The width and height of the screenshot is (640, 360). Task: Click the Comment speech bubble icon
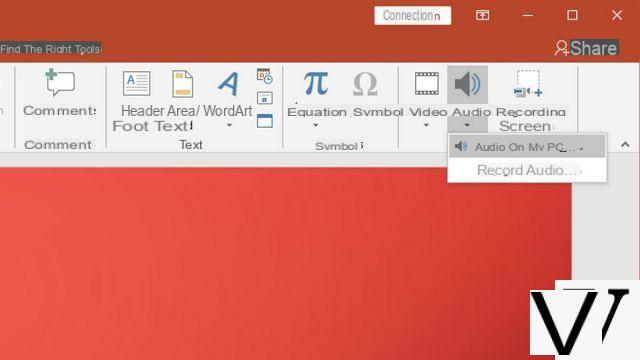[x=60, y=82]
